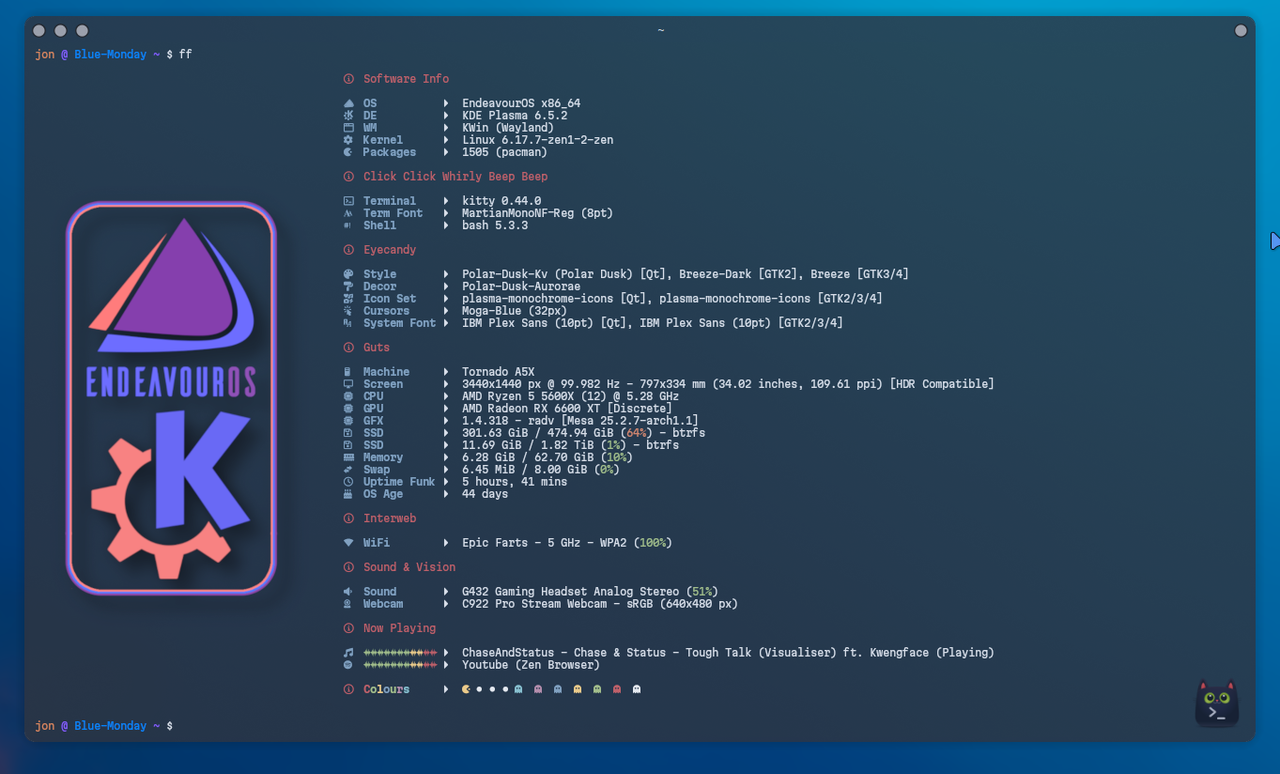Click the 'Youtube (Zen Browser)' text
The width and height of the screenshot is (1280, 774).
531,665
